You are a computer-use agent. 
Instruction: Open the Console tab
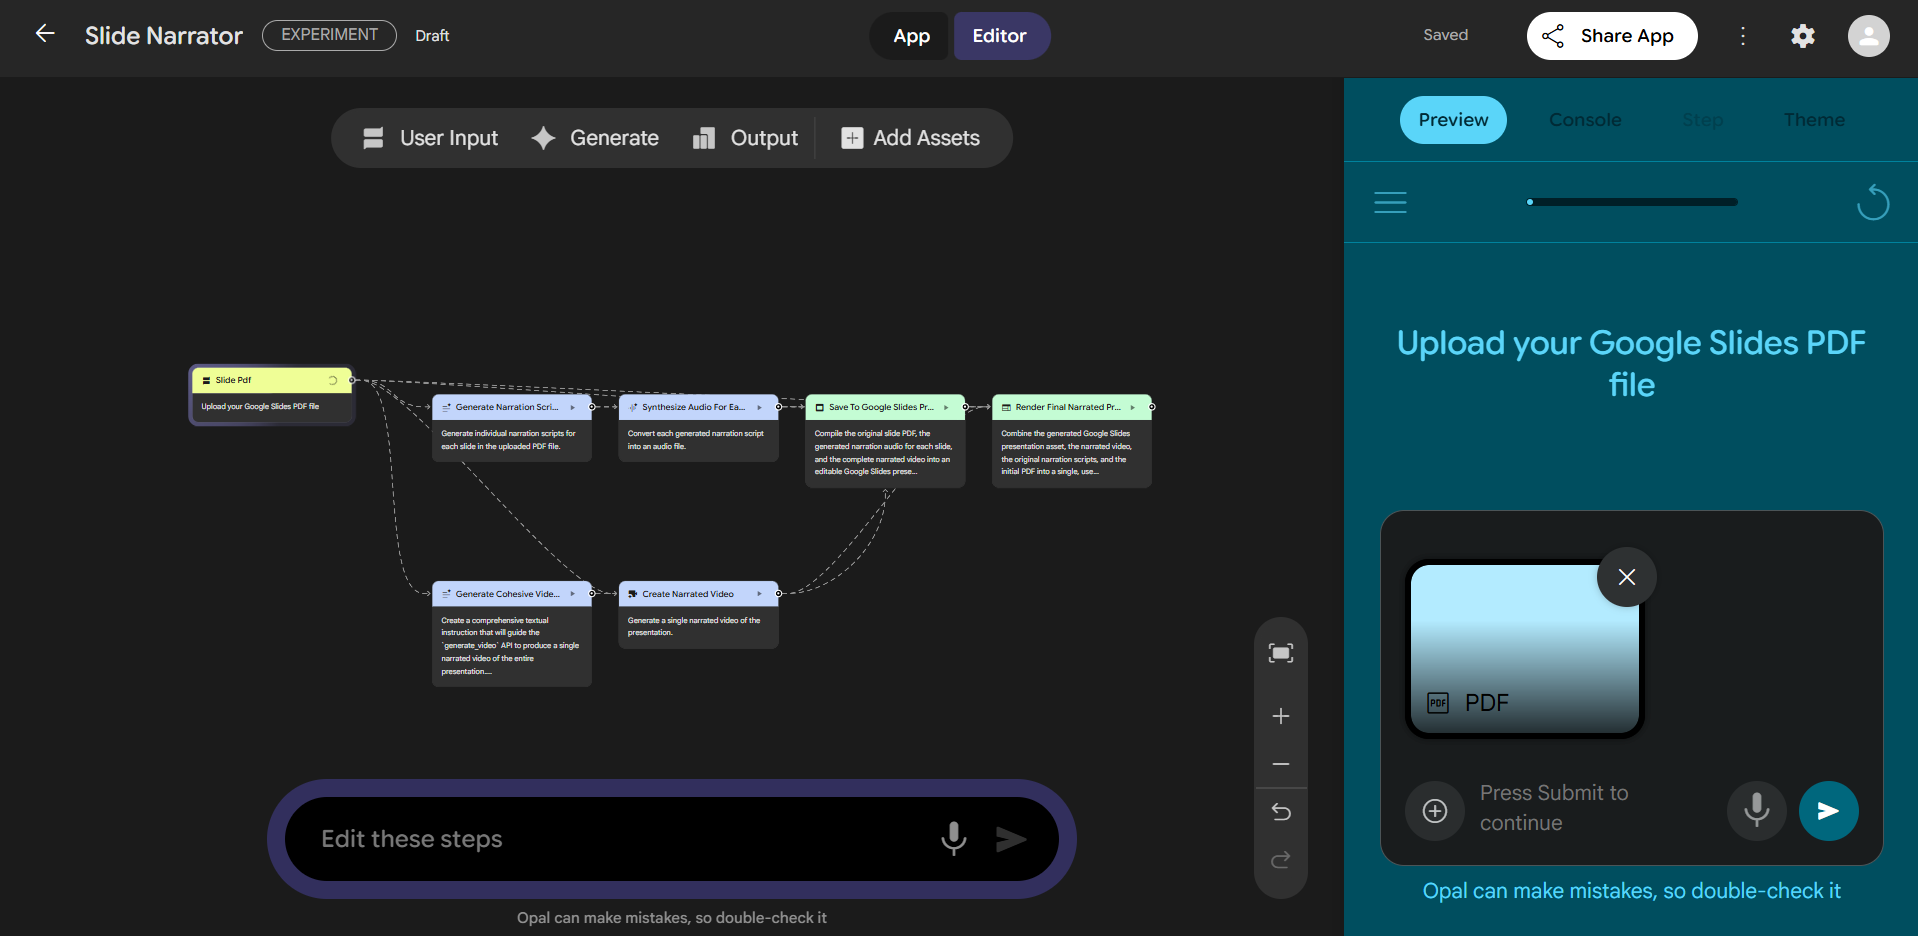1585,120
